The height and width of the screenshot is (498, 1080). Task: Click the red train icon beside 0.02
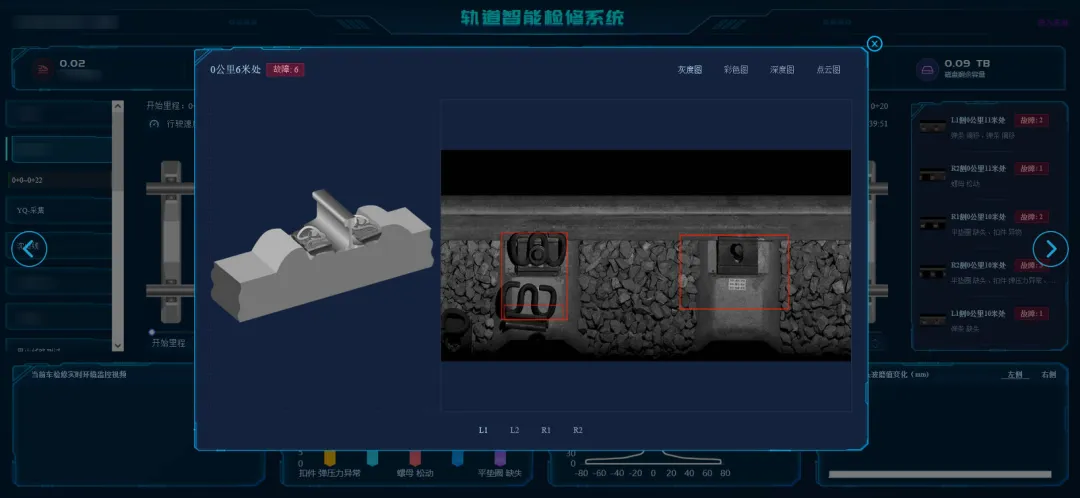pos(42,69)
